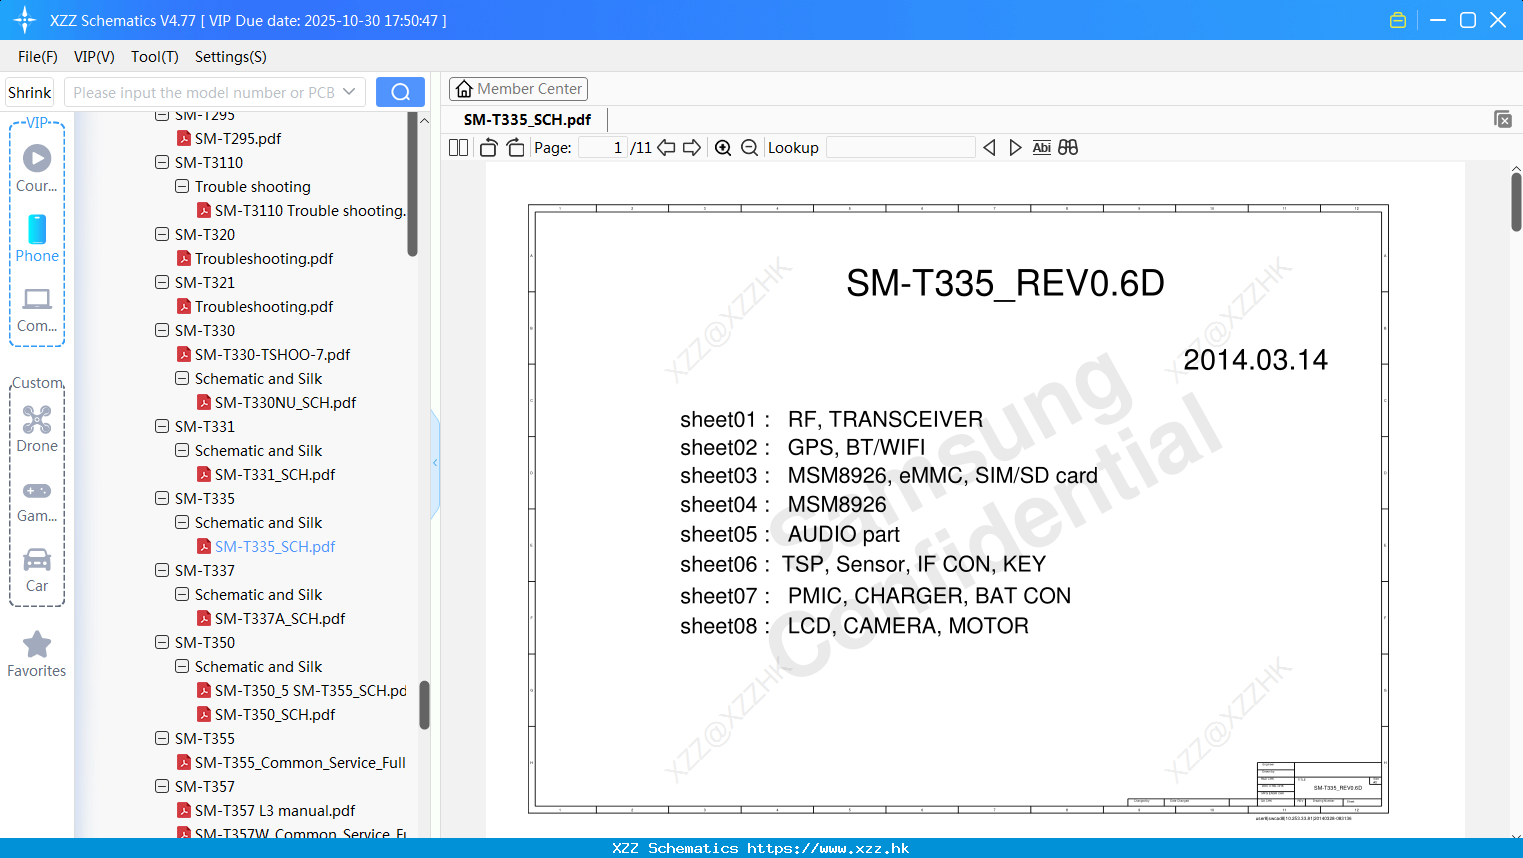Zoom in on the schematic
Image resolution: width=1523 pixels, height=858 pixels.
pyautogui.click(x=723, y=148)
